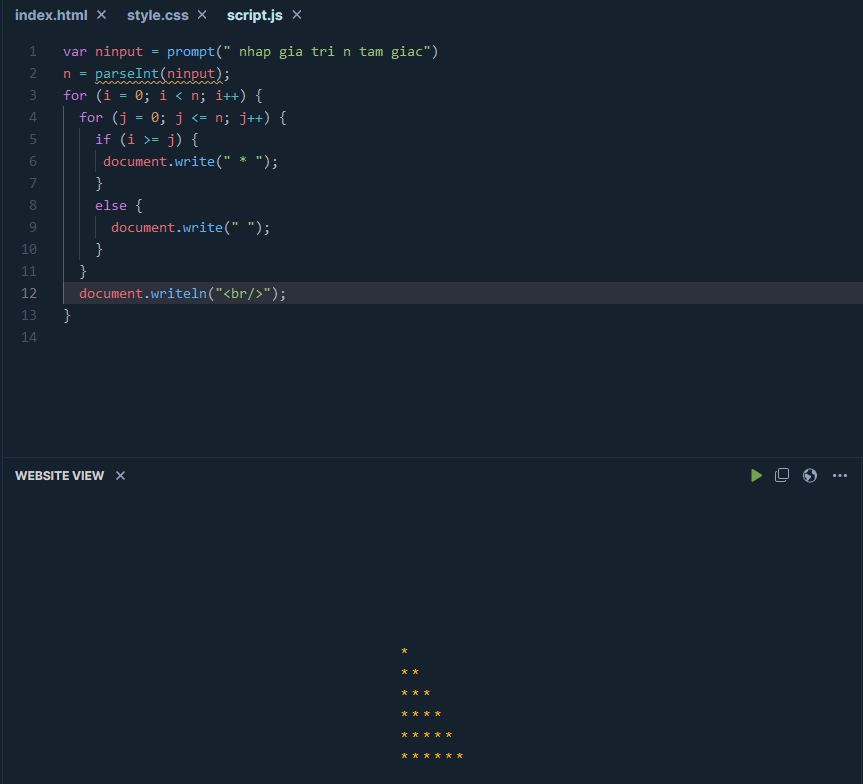Click the WEBSITE VIEW panel title
This screenshot has height=784, width=863.
point(59,475)
